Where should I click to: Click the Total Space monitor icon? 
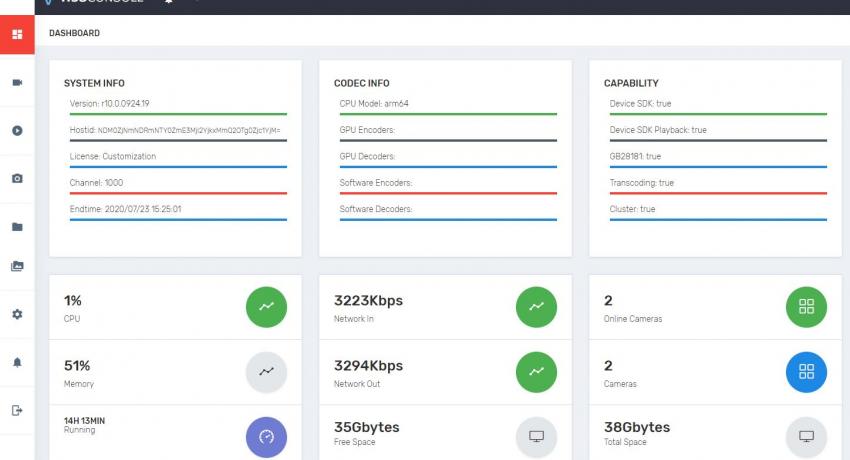[806, 437]
